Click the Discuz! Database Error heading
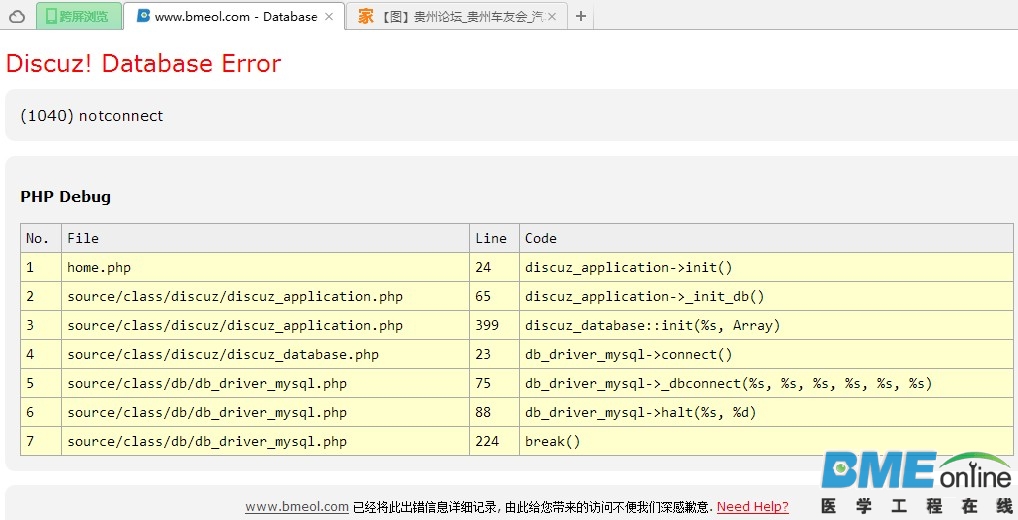Image resolution: width=1018 pixels, height=520 pixels. [x=143, y=64]
